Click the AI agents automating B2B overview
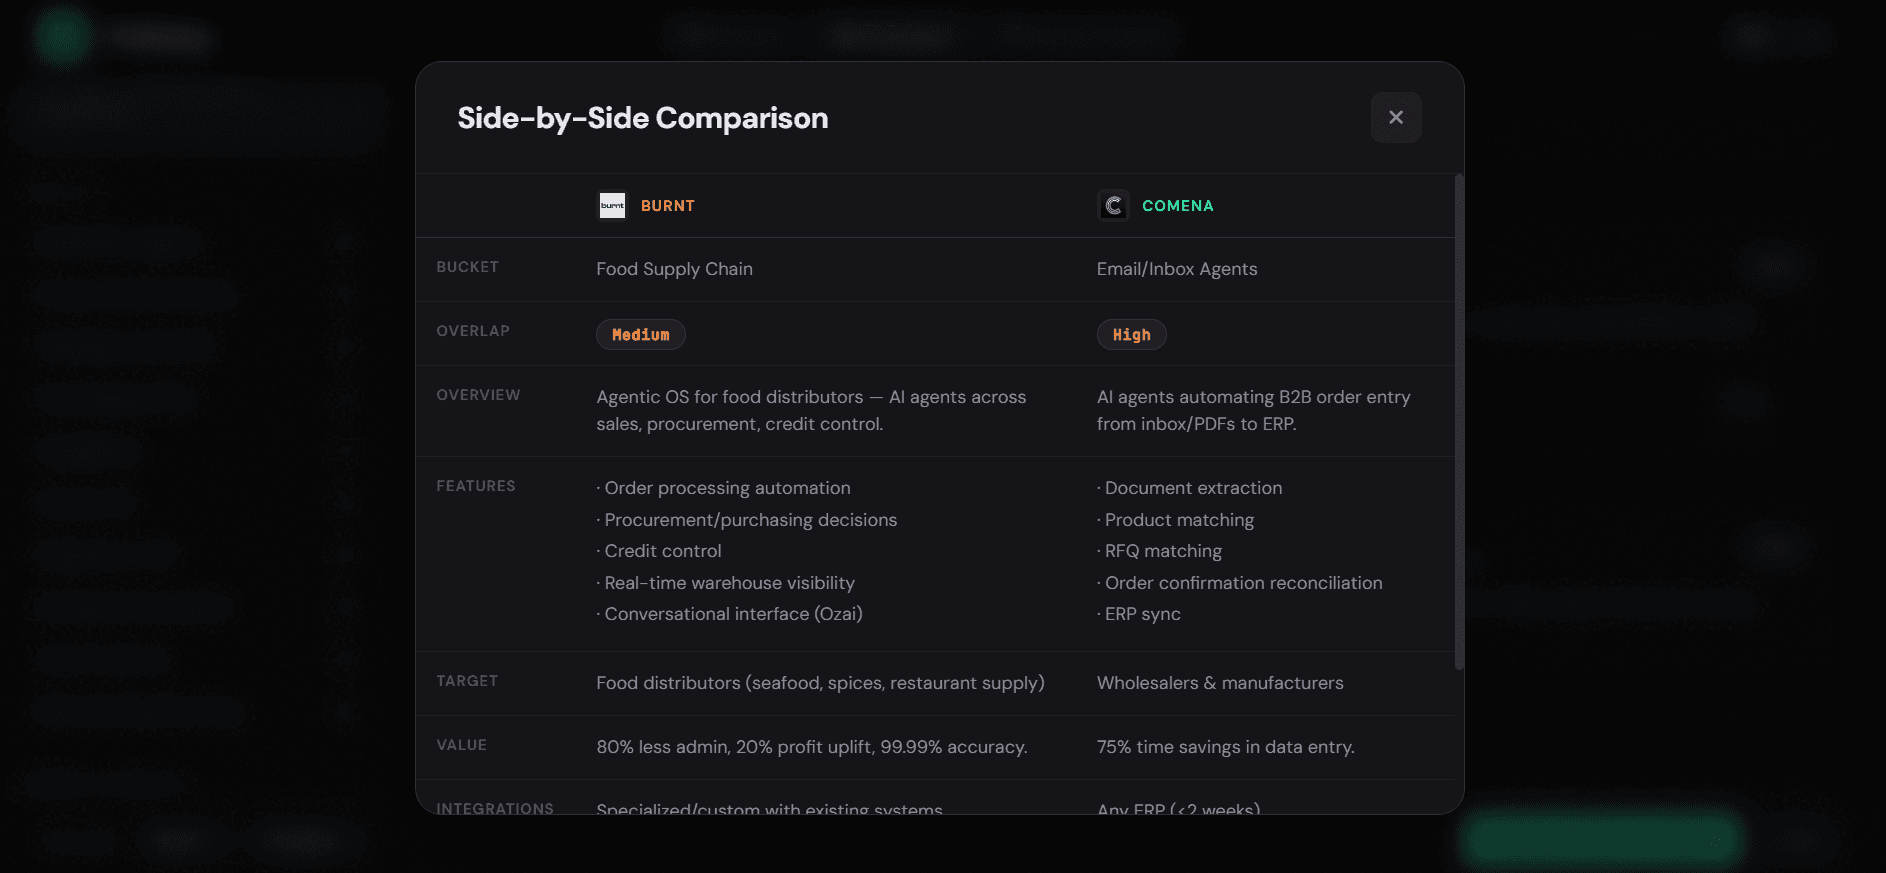This screenshot has height=873, width=1886. tap(1254, 410)
